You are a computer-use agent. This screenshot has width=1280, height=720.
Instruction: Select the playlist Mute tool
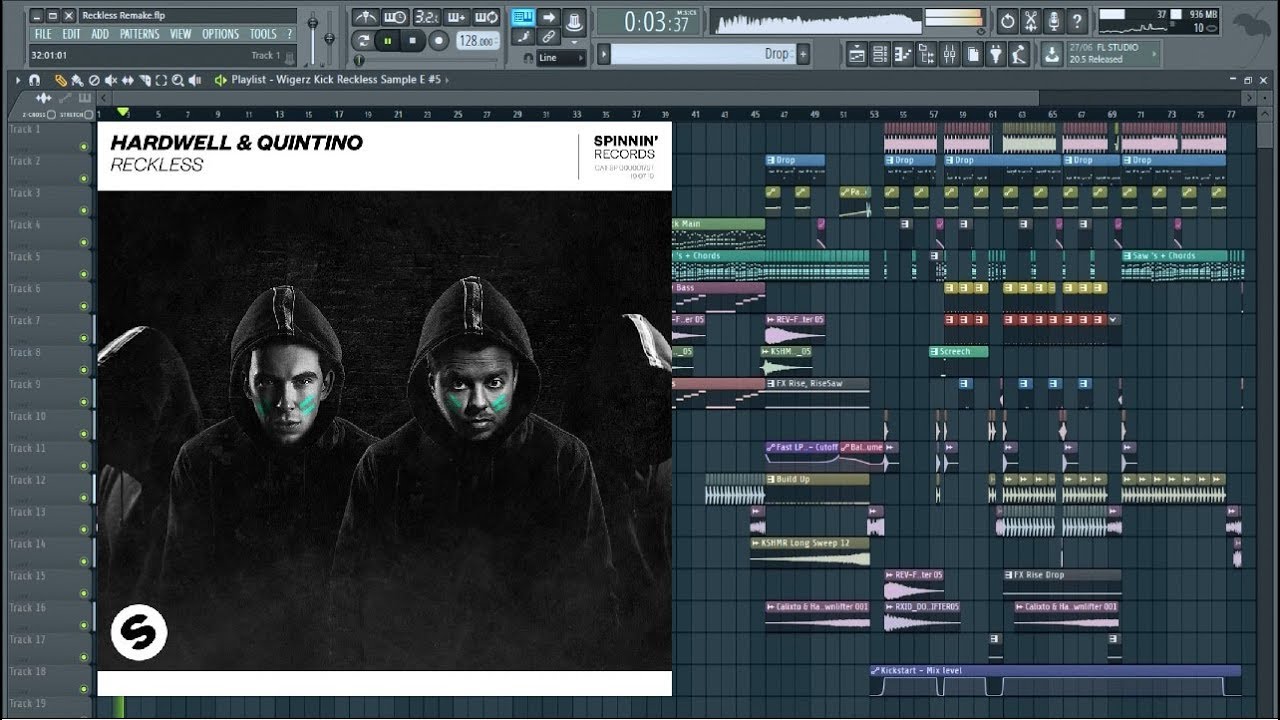click(x=111, y=80)
